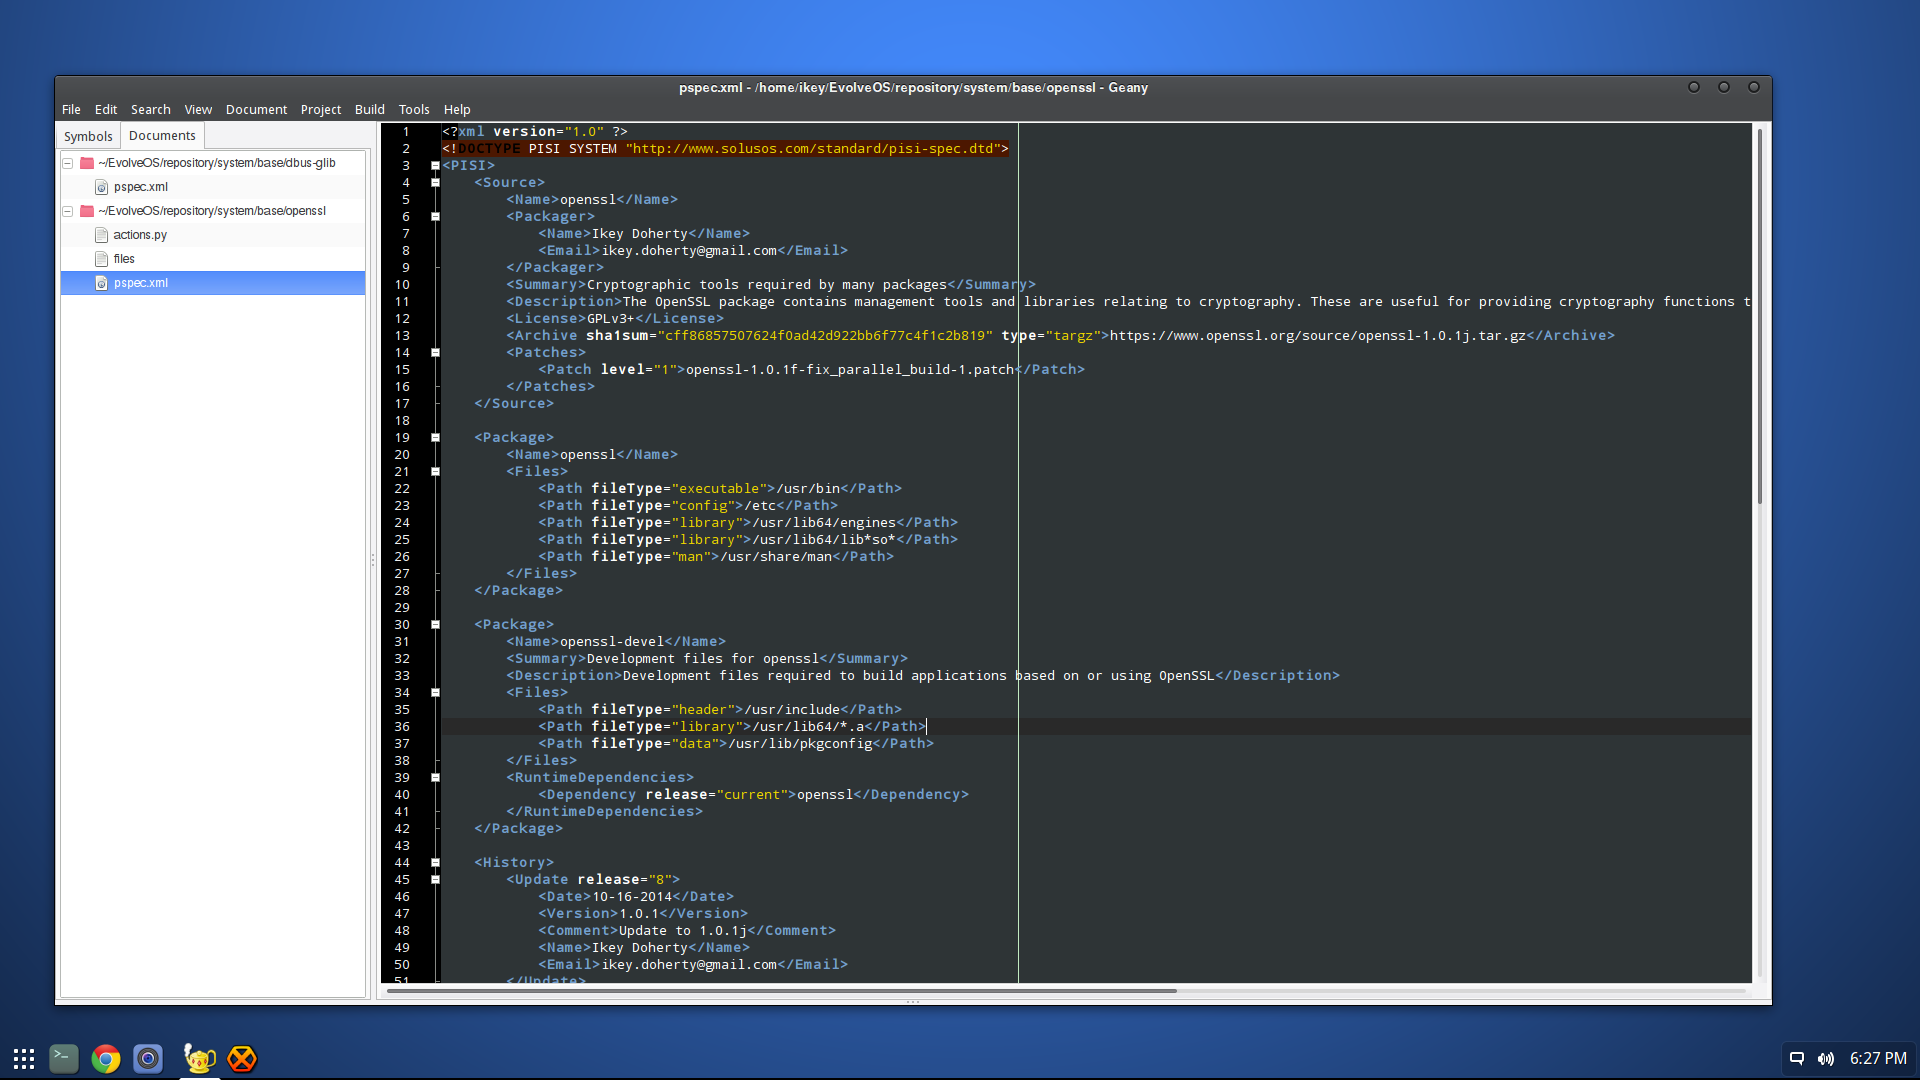Click the 6:27 PM clock
Screen dimensions: 1920x1080
pos(1878,1058)
